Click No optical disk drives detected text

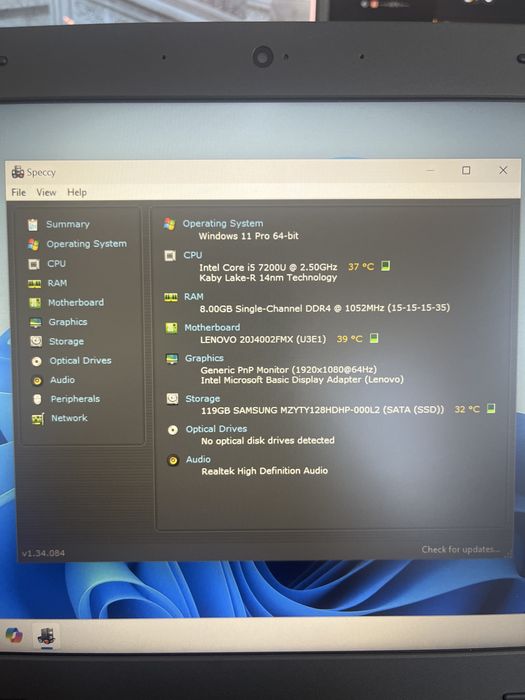(x=268, y=441)
